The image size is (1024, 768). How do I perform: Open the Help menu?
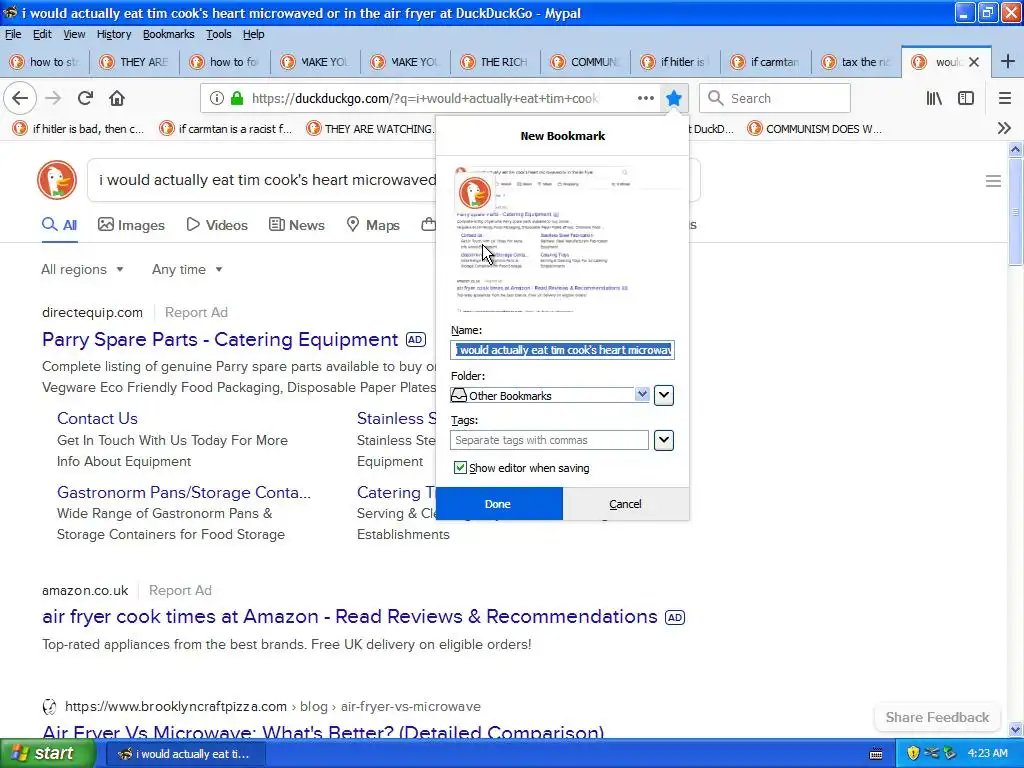pyautogui.click(x=253, y=34)
